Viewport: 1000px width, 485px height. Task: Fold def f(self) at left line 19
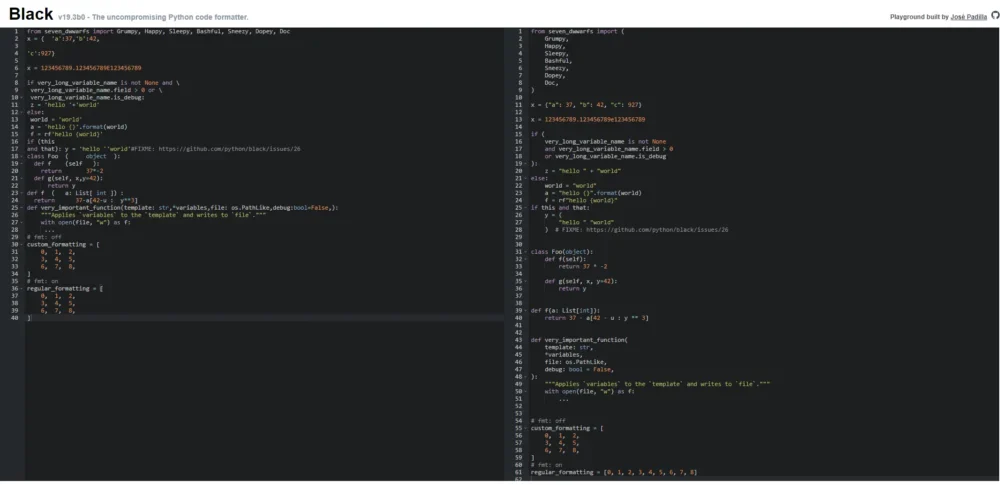22,163
